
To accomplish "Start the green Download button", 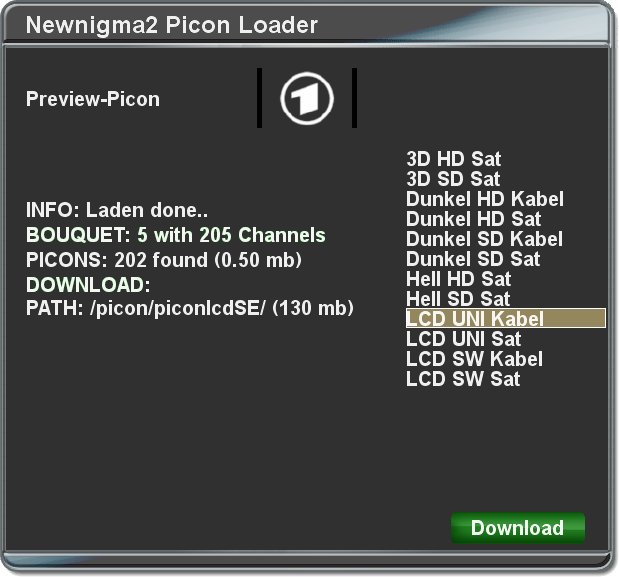I will 518,528.
